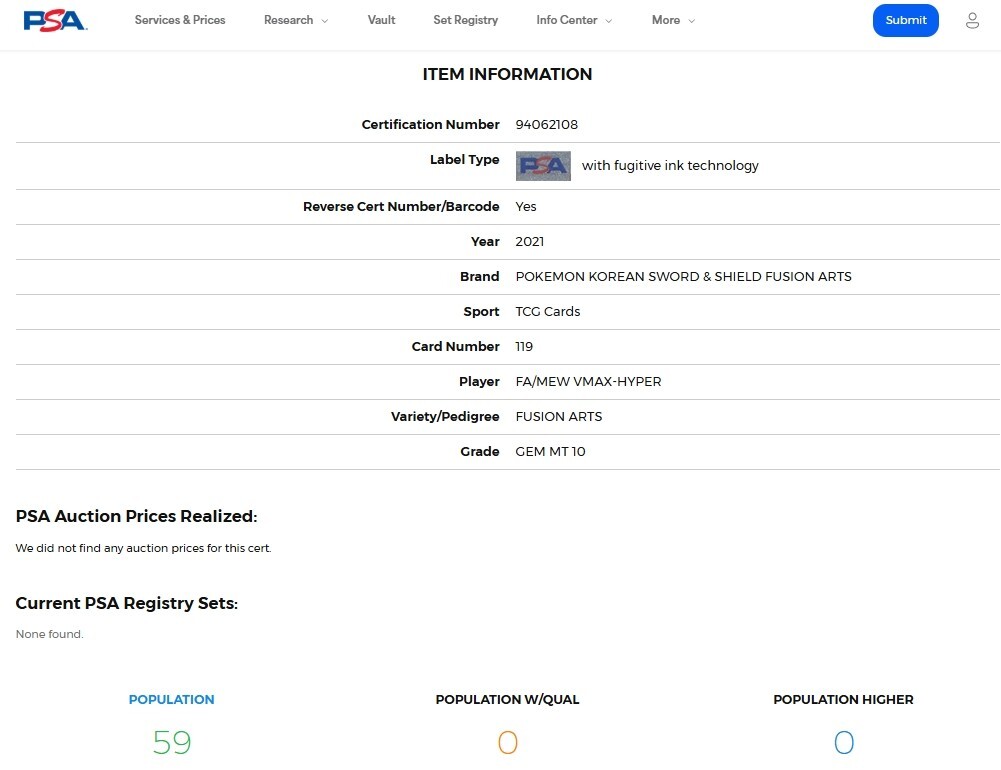Viewport: 1001px width, 770px height.
Task: Click the population count 59
Action: tap(172, 742)
